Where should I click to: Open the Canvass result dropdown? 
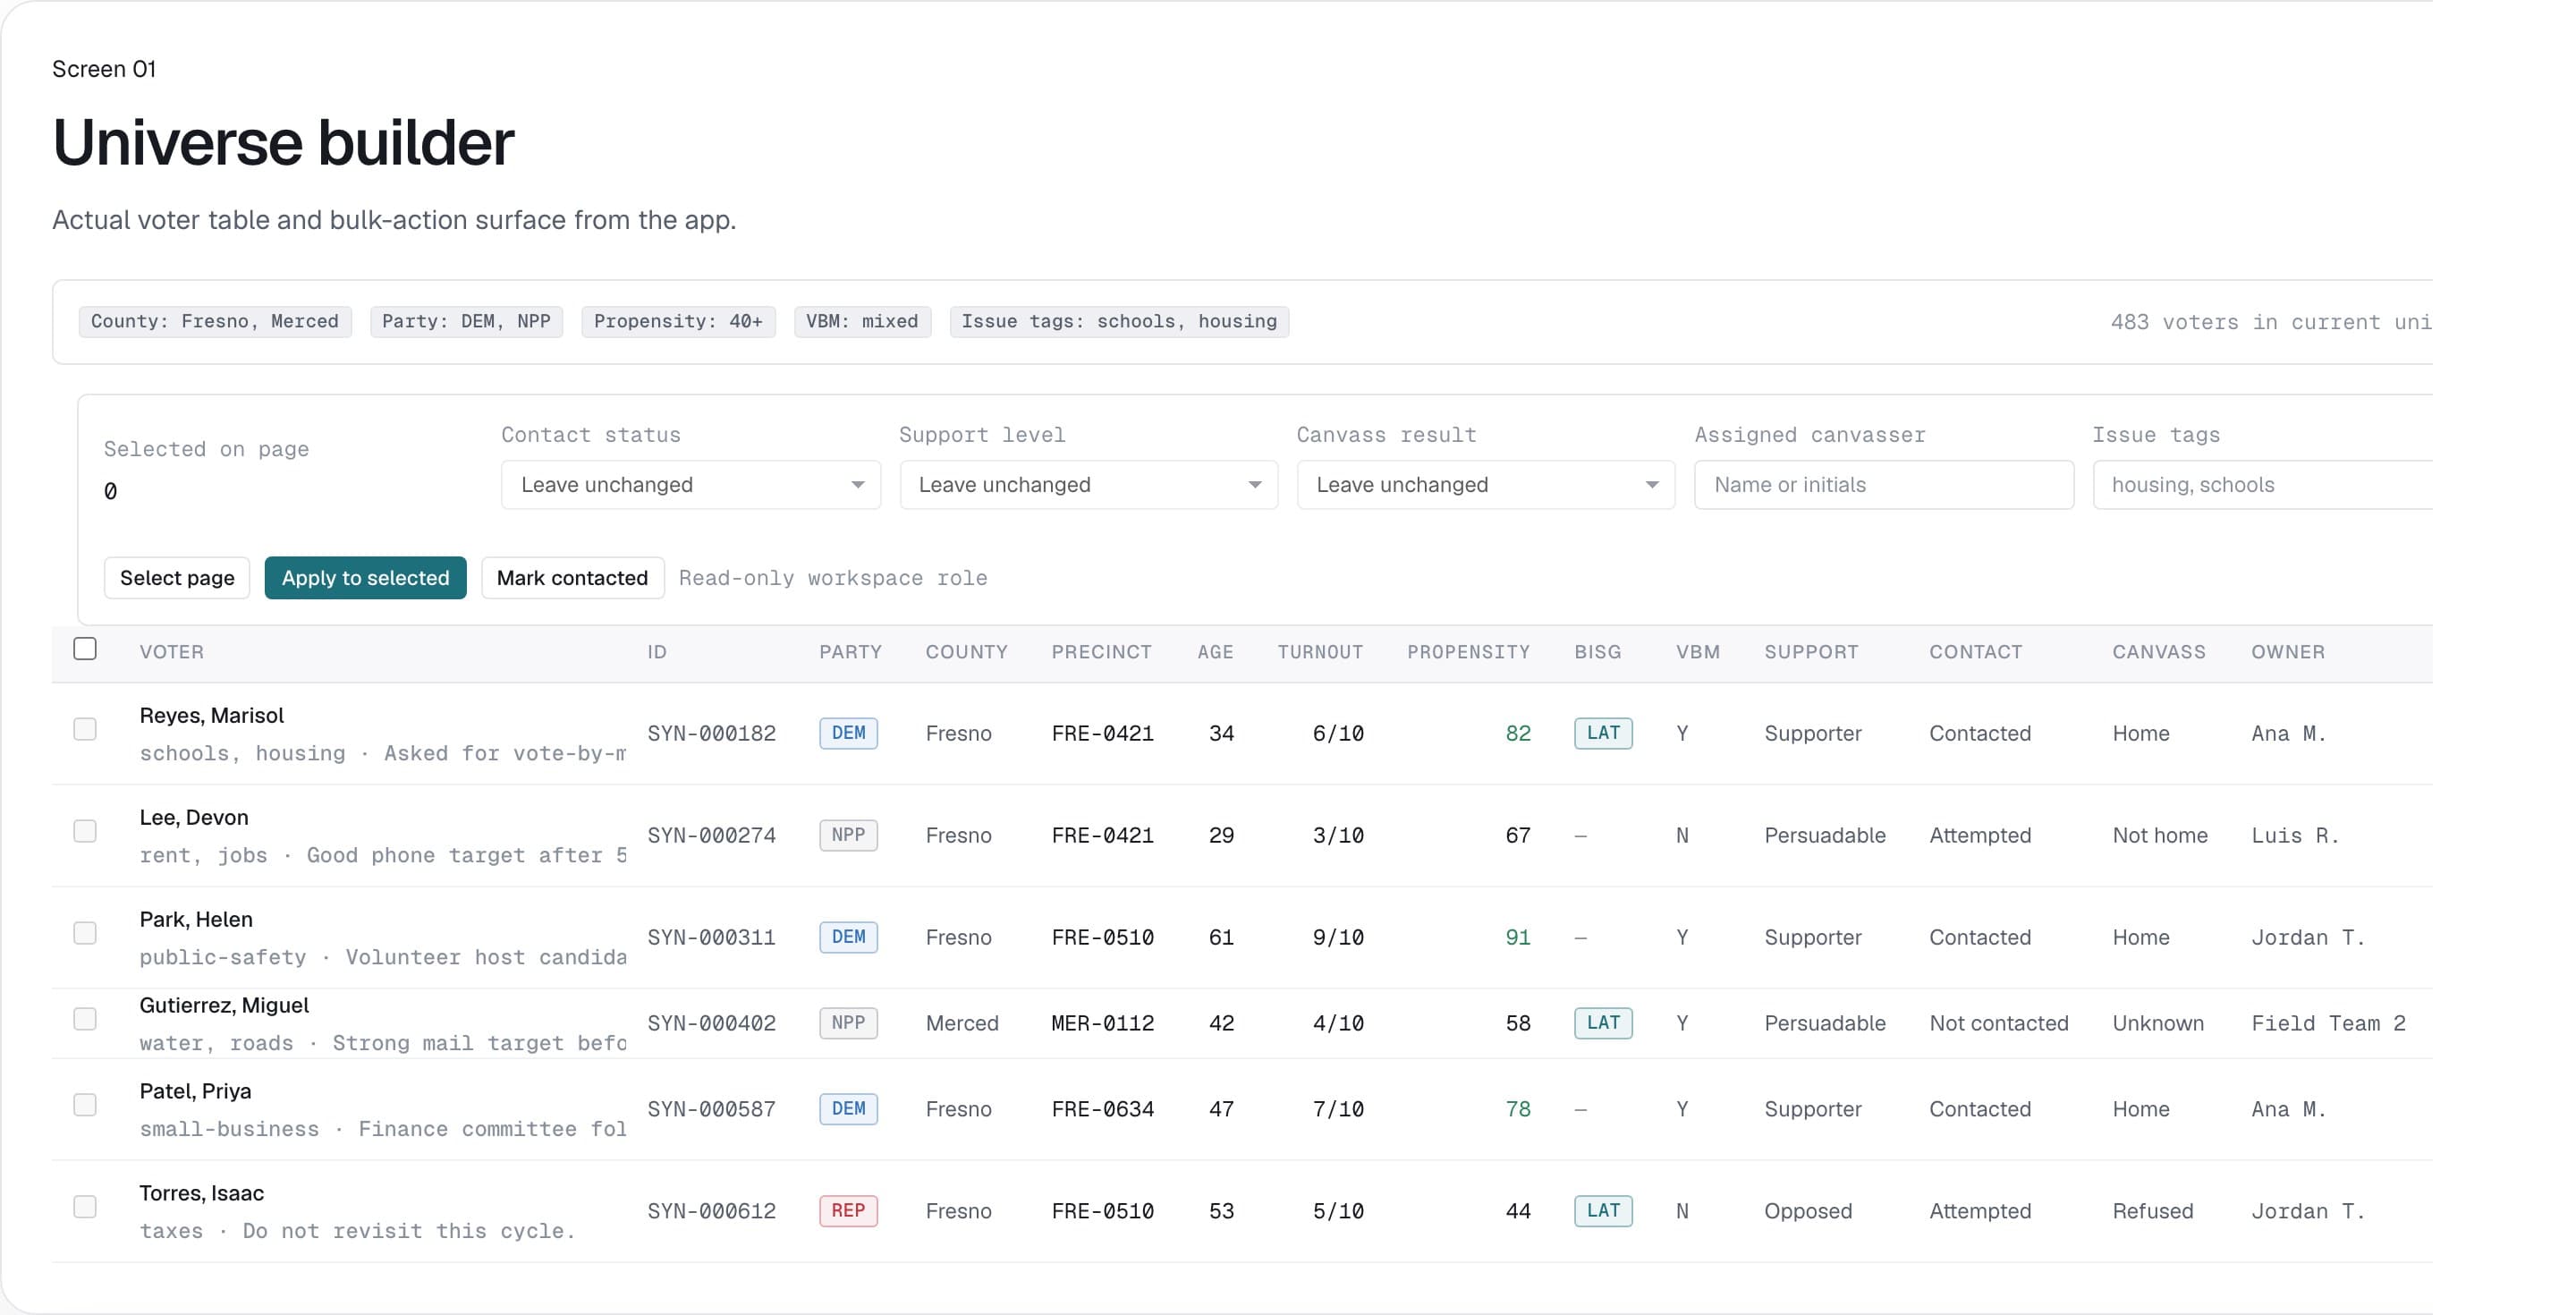tap(1484, 484)
